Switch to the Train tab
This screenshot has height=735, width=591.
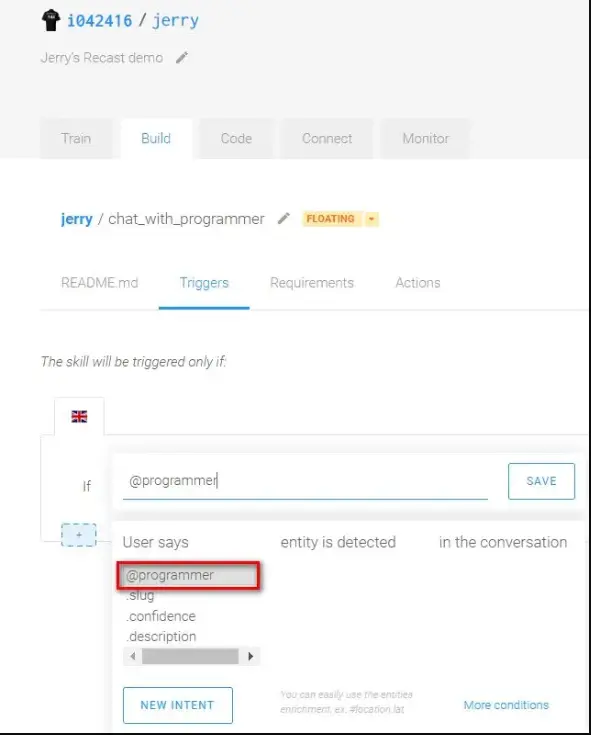coord(76,139)
